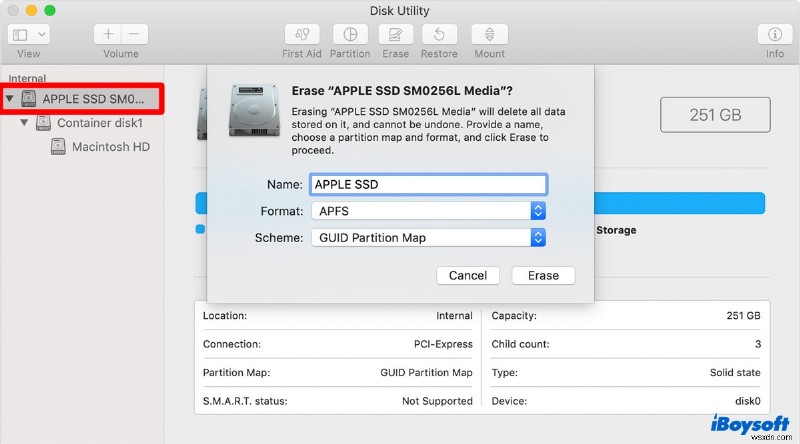
Task: Choose the Restore toolbar icon
Action: coord(439,34)
